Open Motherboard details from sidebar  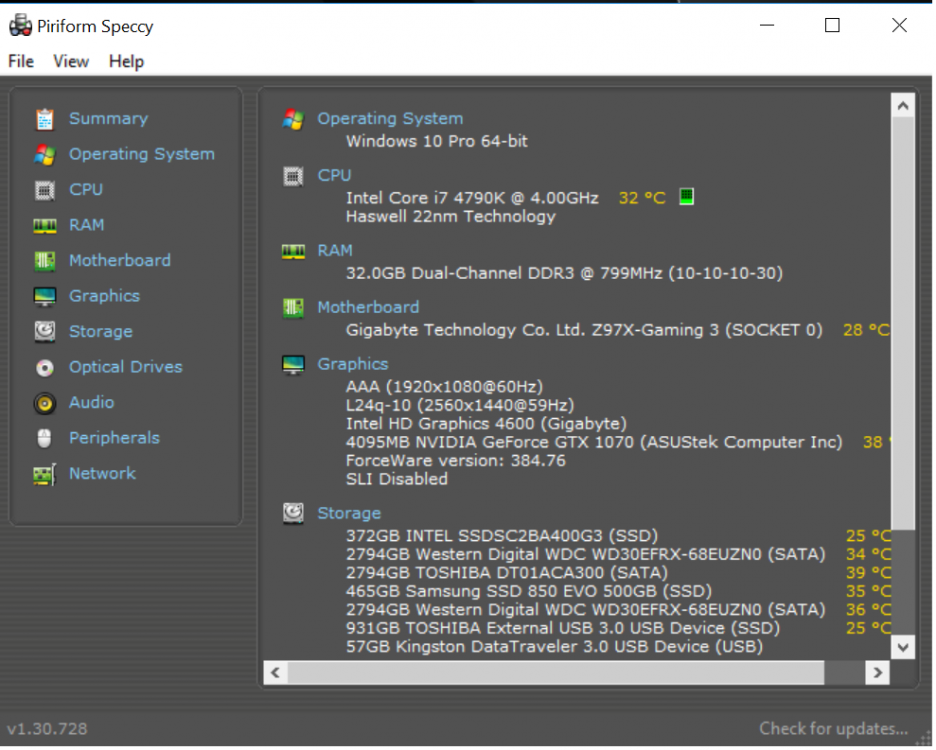pyautogui.click(x=120, y=261)
